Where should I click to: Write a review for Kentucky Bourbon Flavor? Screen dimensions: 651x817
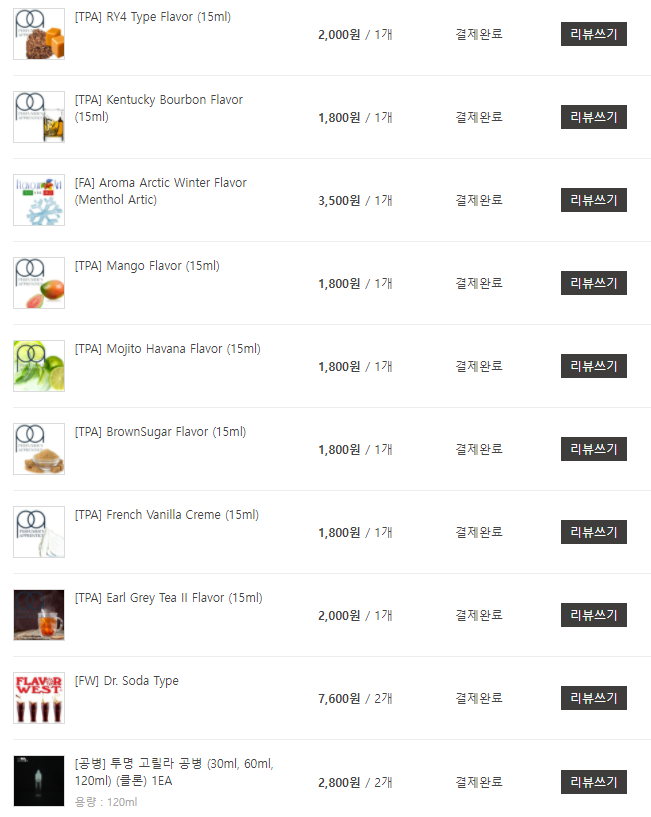pyautogui.click(x=593, y=117)
